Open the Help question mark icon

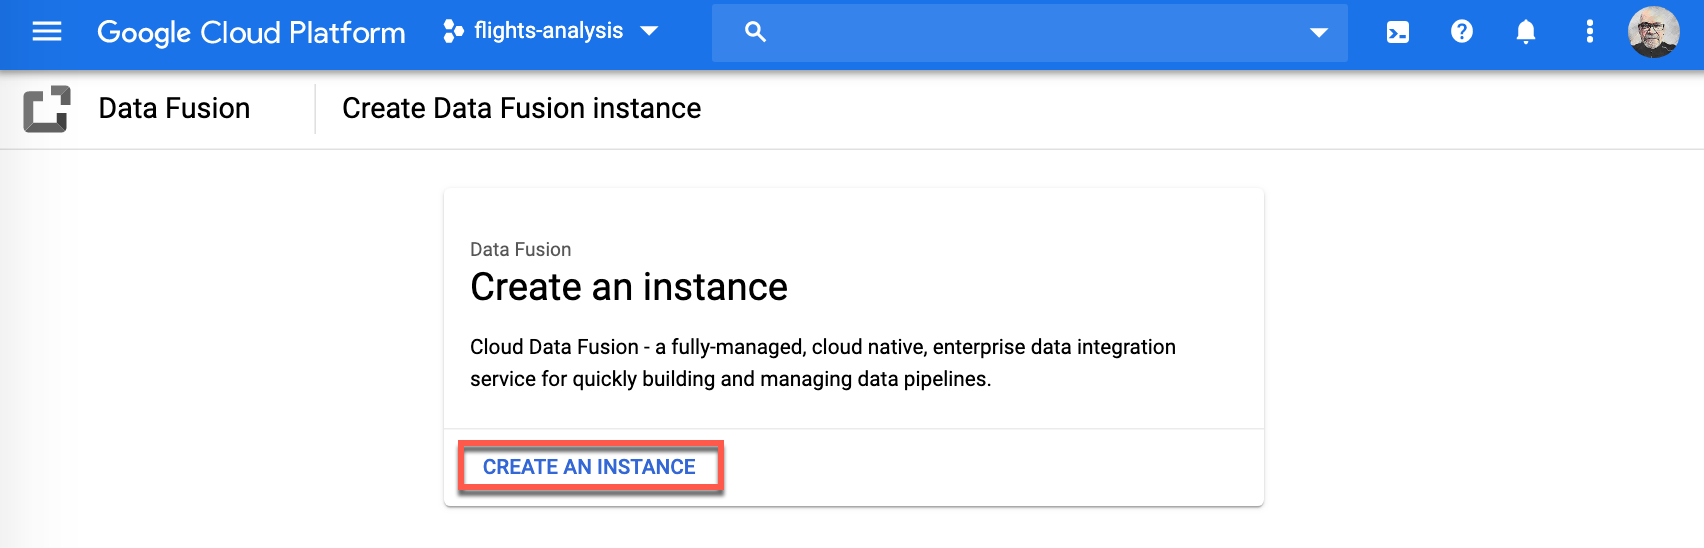click(1462, 32)
